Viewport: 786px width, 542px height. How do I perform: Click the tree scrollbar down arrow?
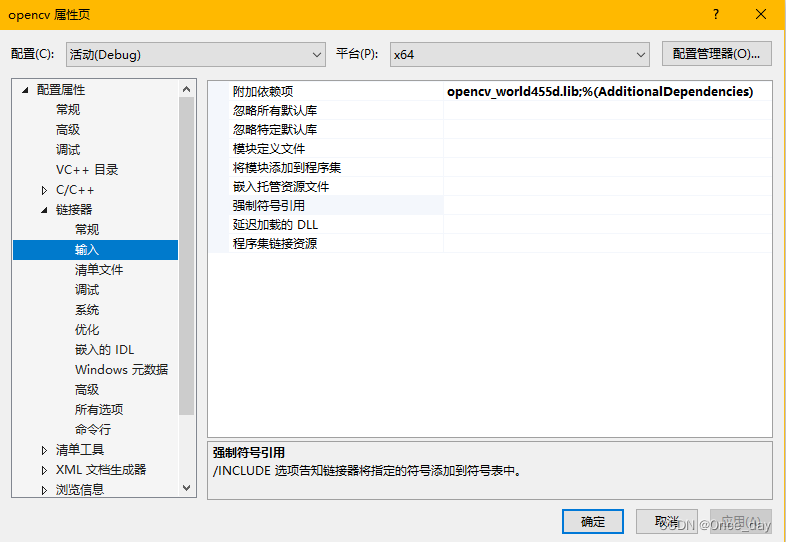click(x=186, y=488)
